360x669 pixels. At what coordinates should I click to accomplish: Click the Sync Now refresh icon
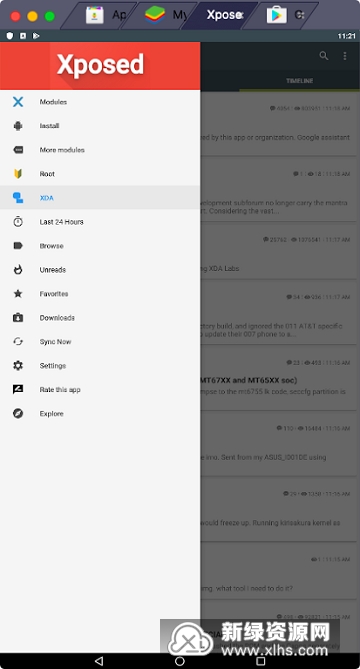tap(18, 341)
